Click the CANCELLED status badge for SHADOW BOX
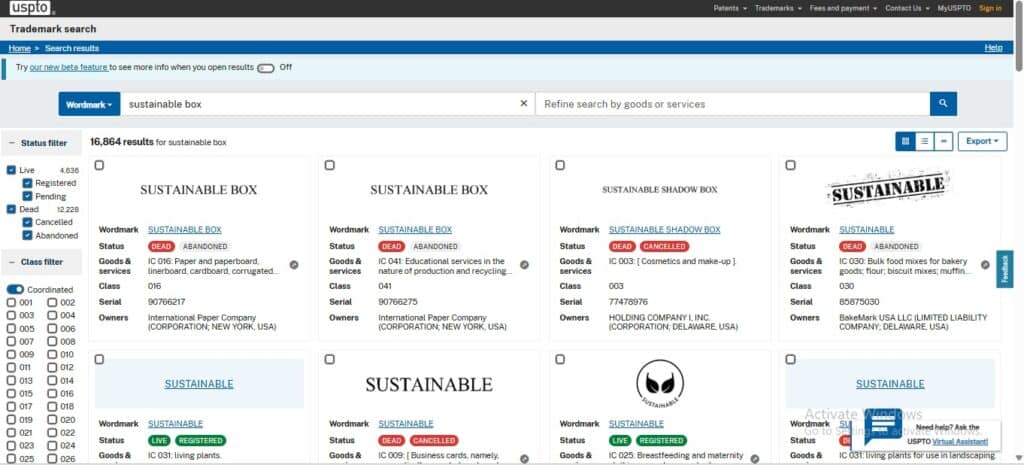1024x465 pixels. point(664,247)
